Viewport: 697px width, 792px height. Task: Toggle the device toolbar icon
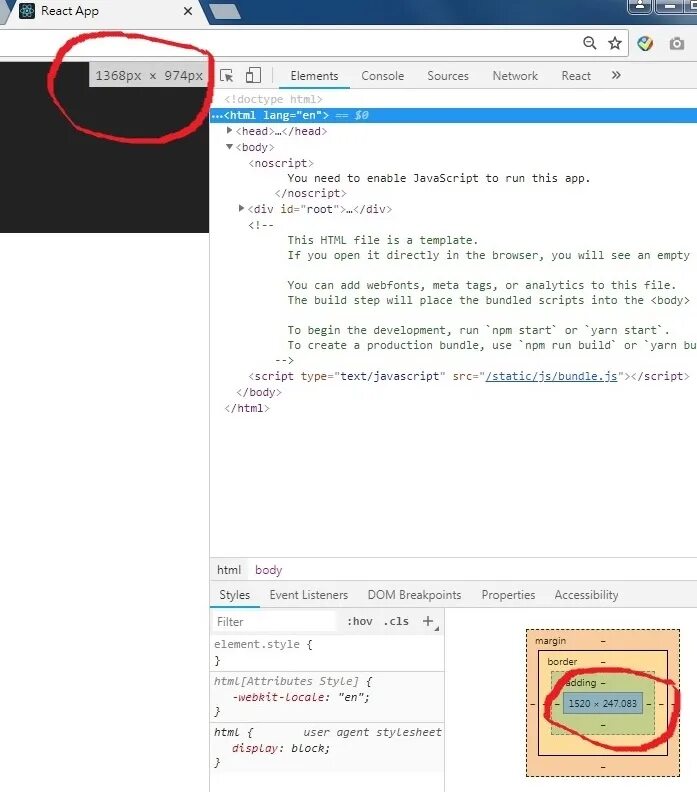[253, 76]
